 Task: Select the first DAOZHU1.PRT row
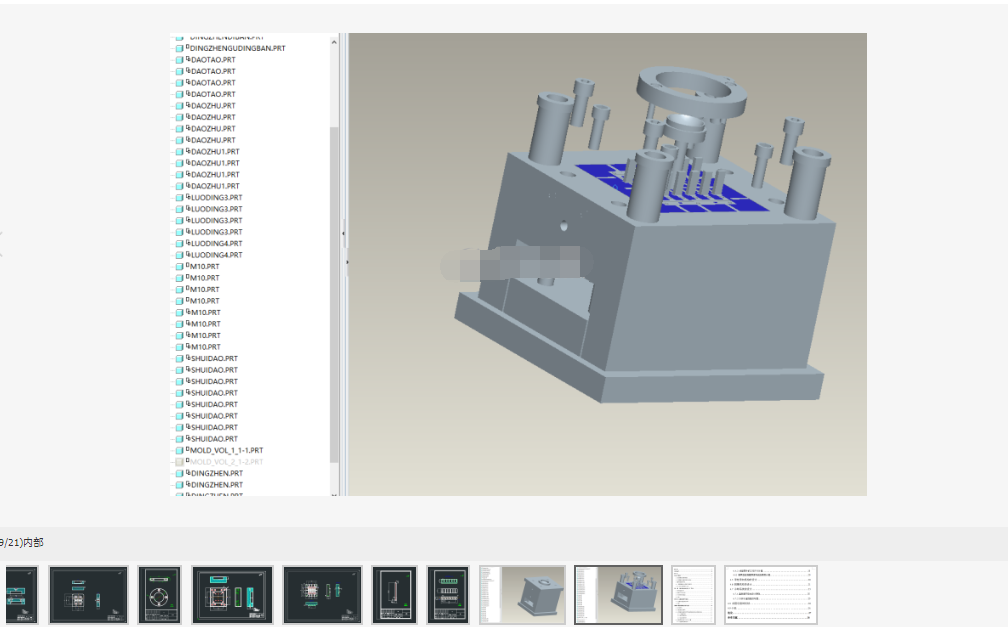[215, 152]
